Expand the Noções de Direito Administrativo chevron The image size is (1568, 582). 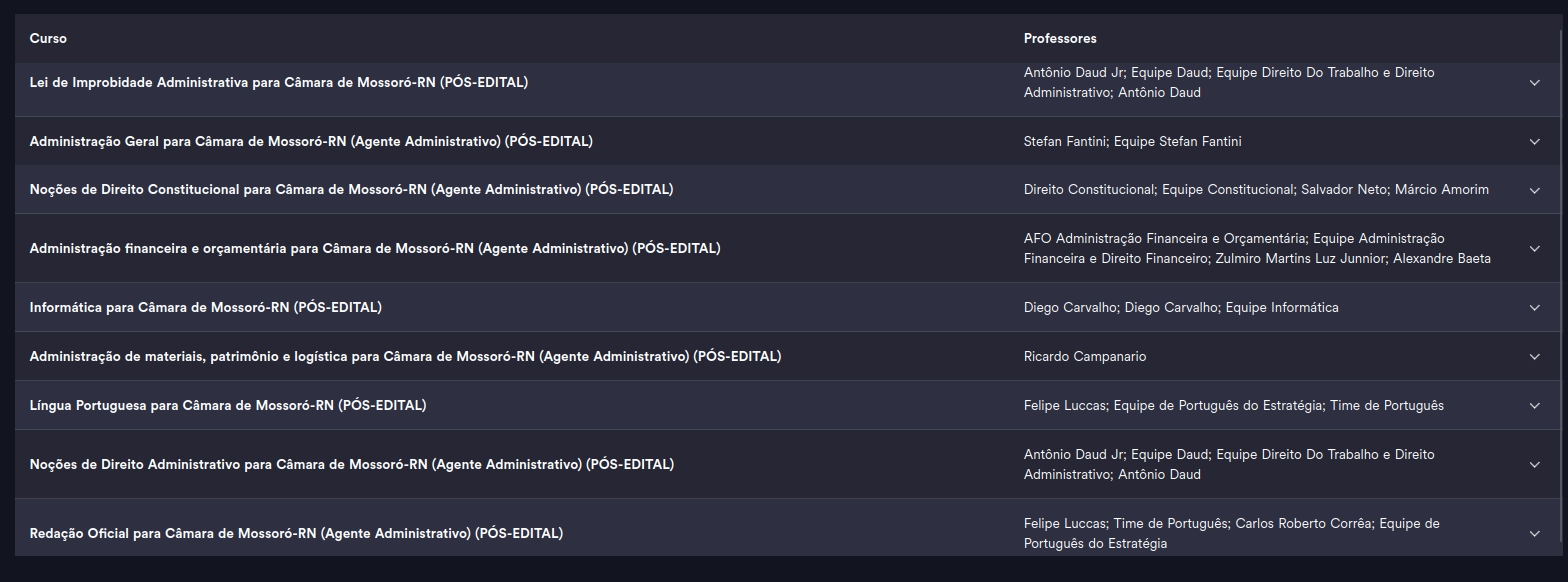[1534, 465]
